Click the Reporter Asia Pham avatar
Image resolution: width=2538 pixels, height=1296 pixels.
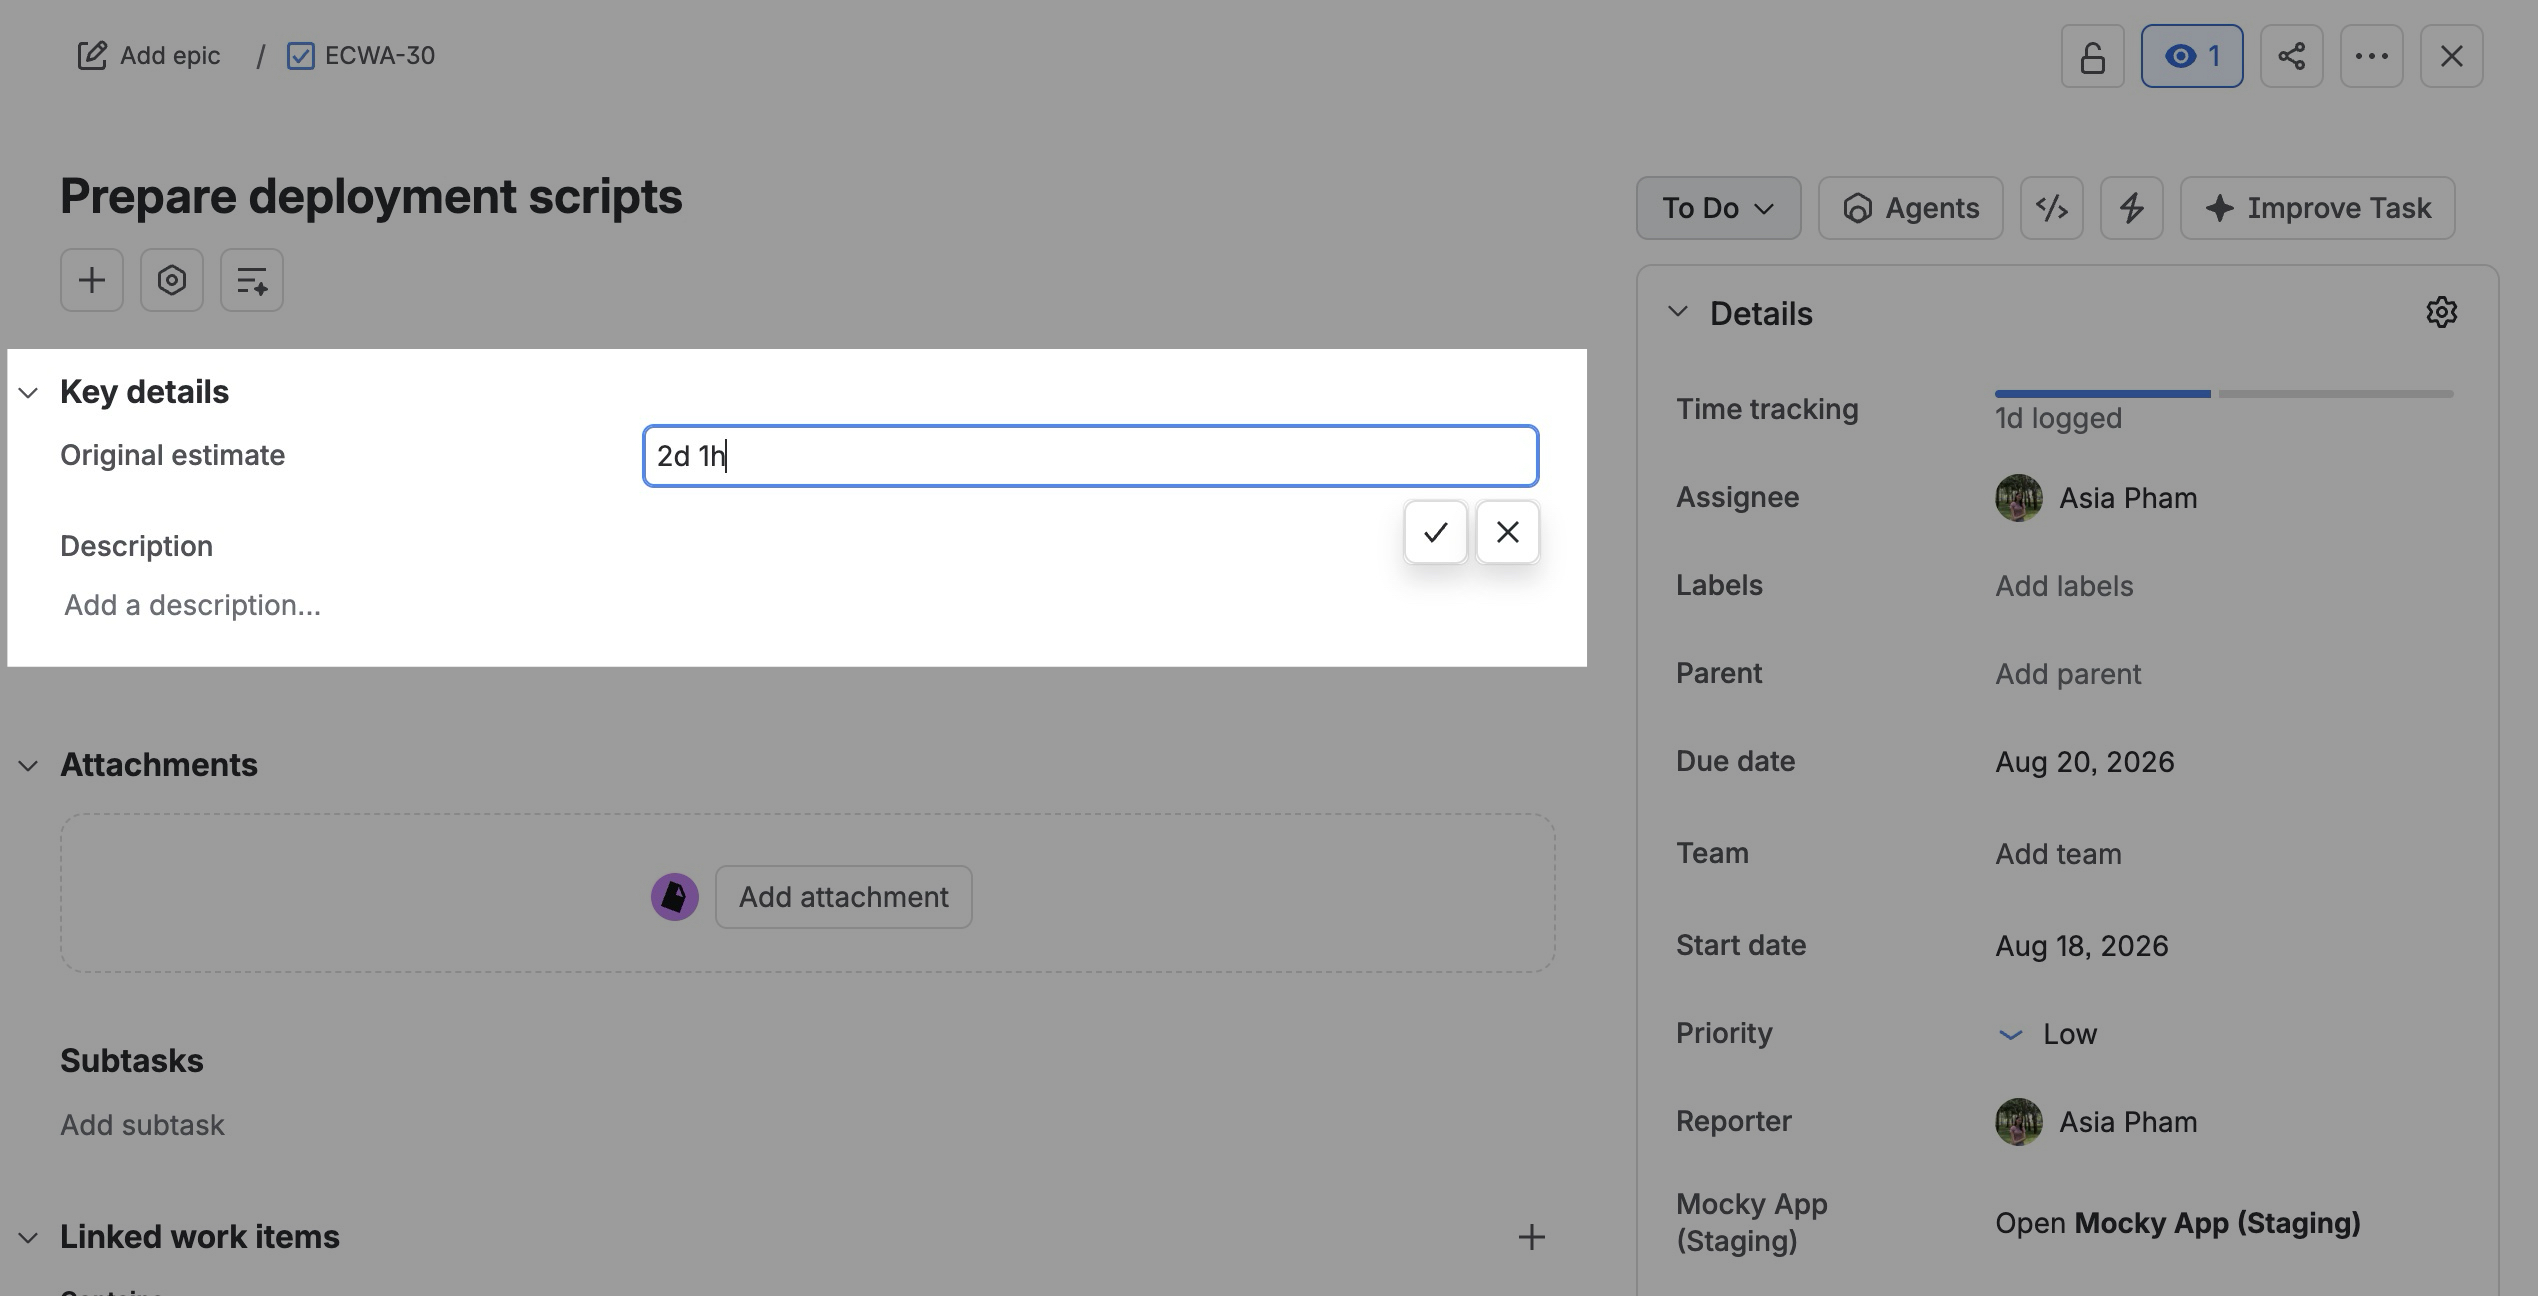[x=2018, y=1122]
